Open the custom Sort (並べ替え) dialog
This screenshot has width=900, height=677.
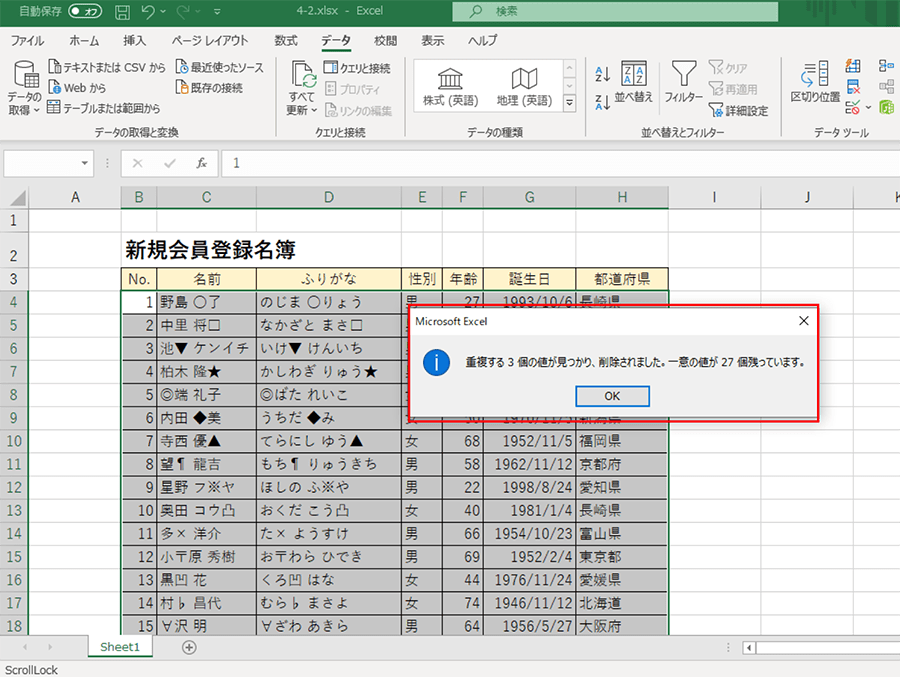pos(633,82)
